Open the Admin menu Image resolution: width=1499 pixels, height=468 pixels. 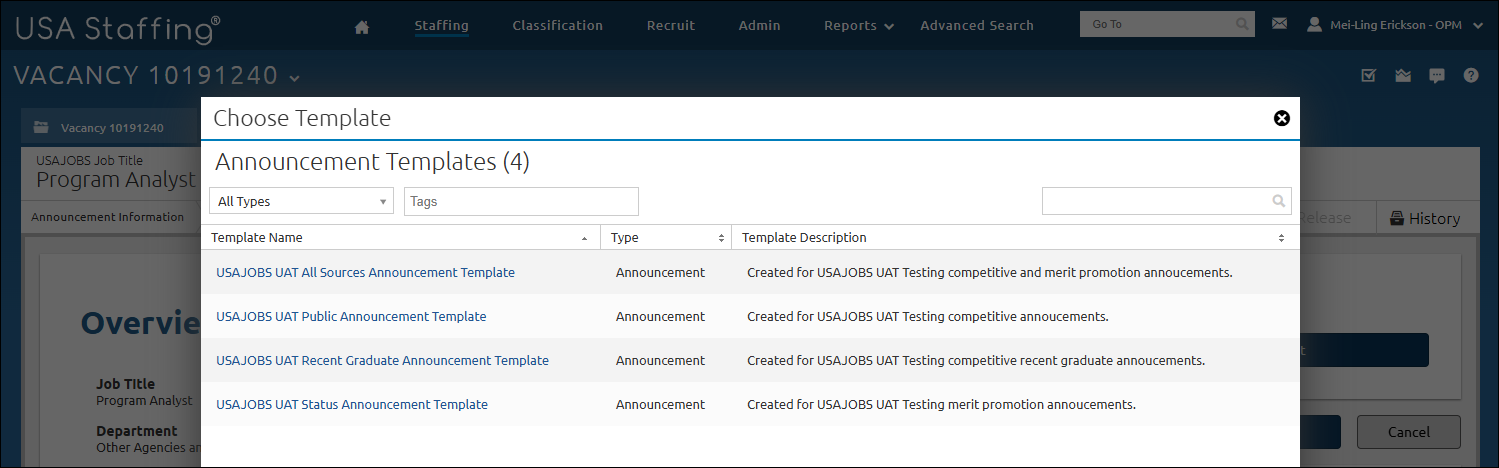point(759,26)
